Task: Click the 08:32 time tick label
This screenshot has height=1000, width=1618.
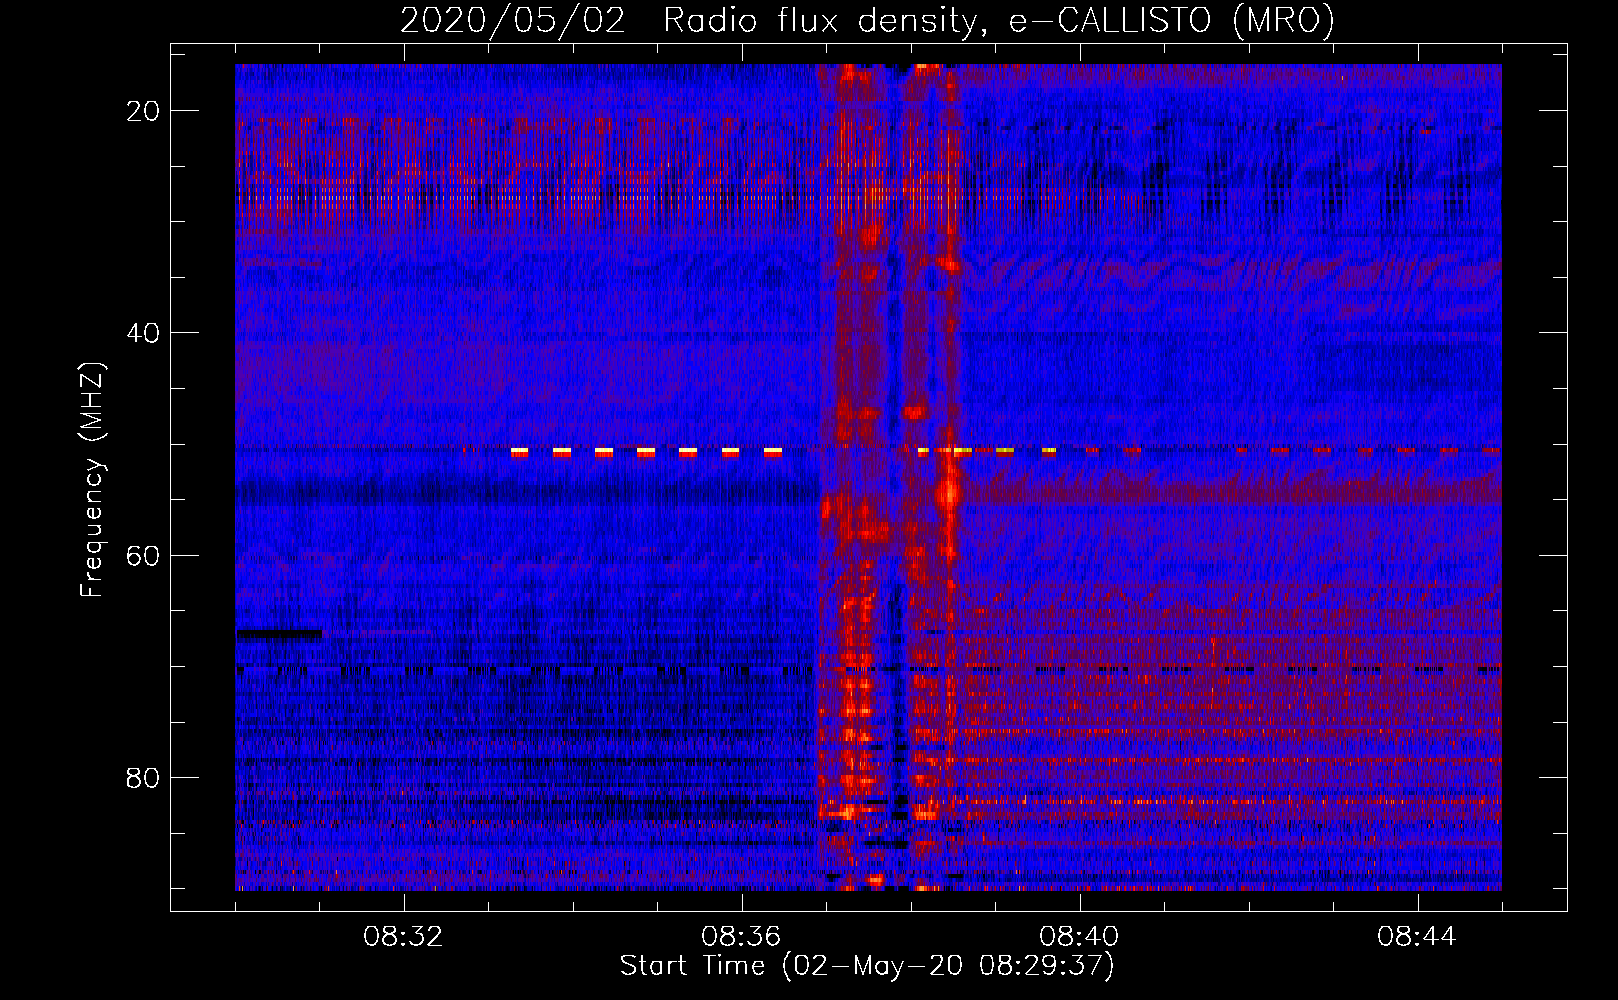Action: pos(404,937)
